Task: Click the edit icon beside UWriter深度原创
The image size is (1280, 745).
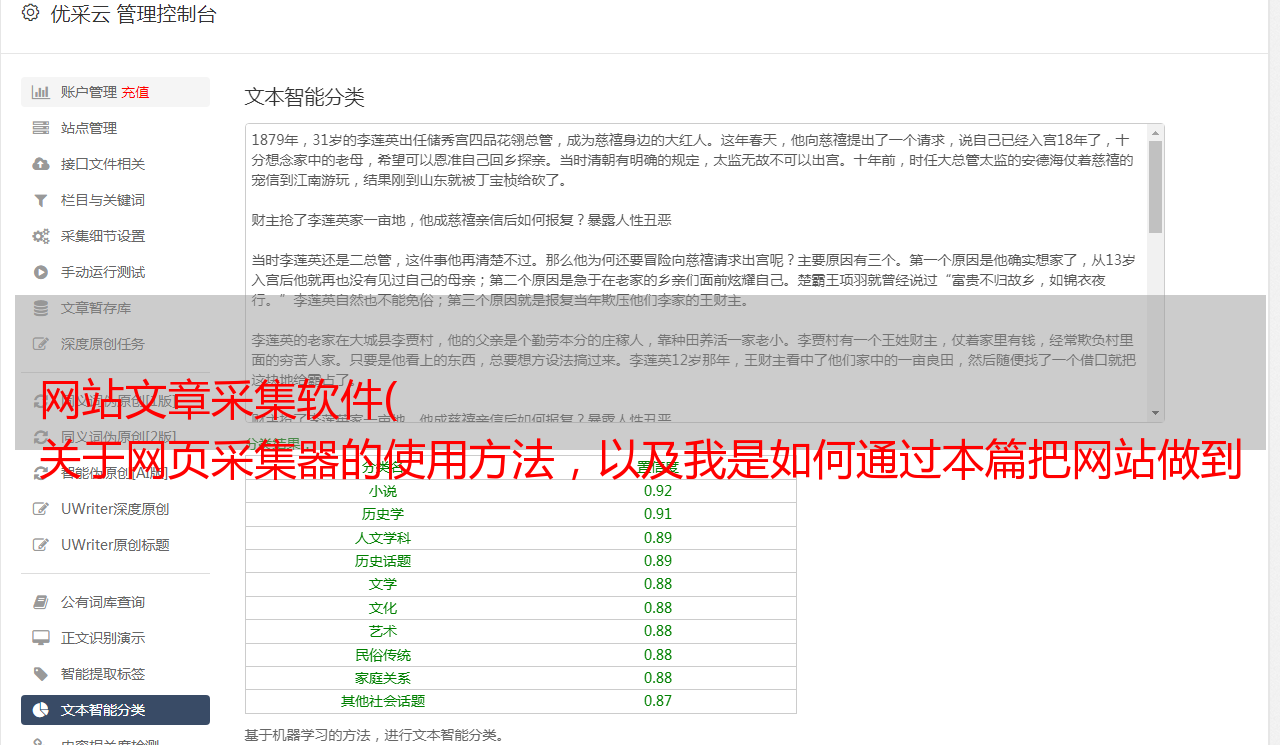Action: [41, 509]
